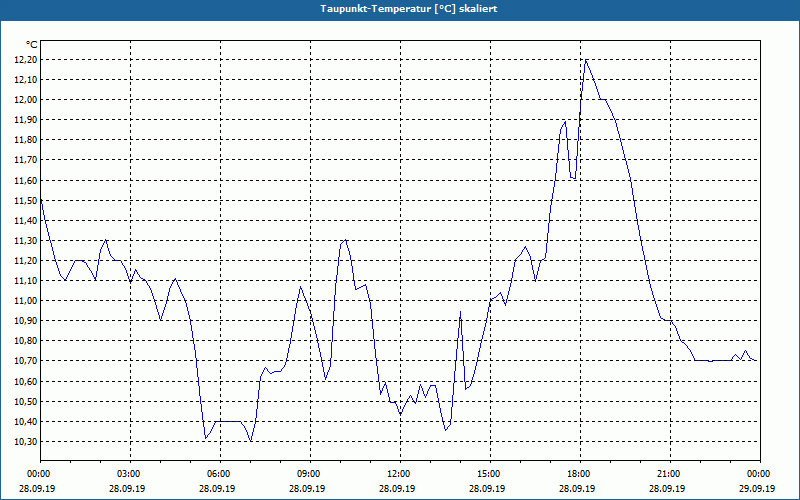
Task: Click the 11,60 y-axis label
Action: coord(27,181)
